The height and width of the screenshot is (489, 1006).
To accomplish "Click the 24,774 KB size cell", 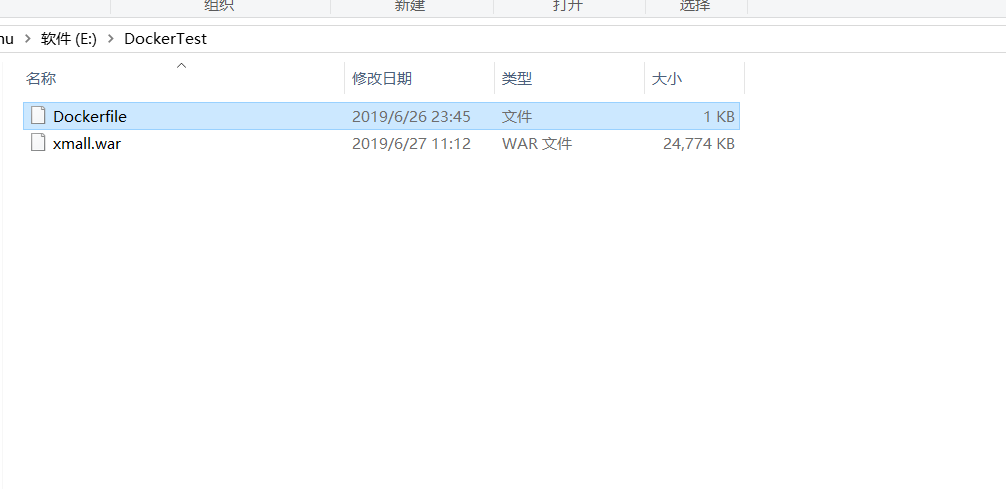I will (699, 144).
